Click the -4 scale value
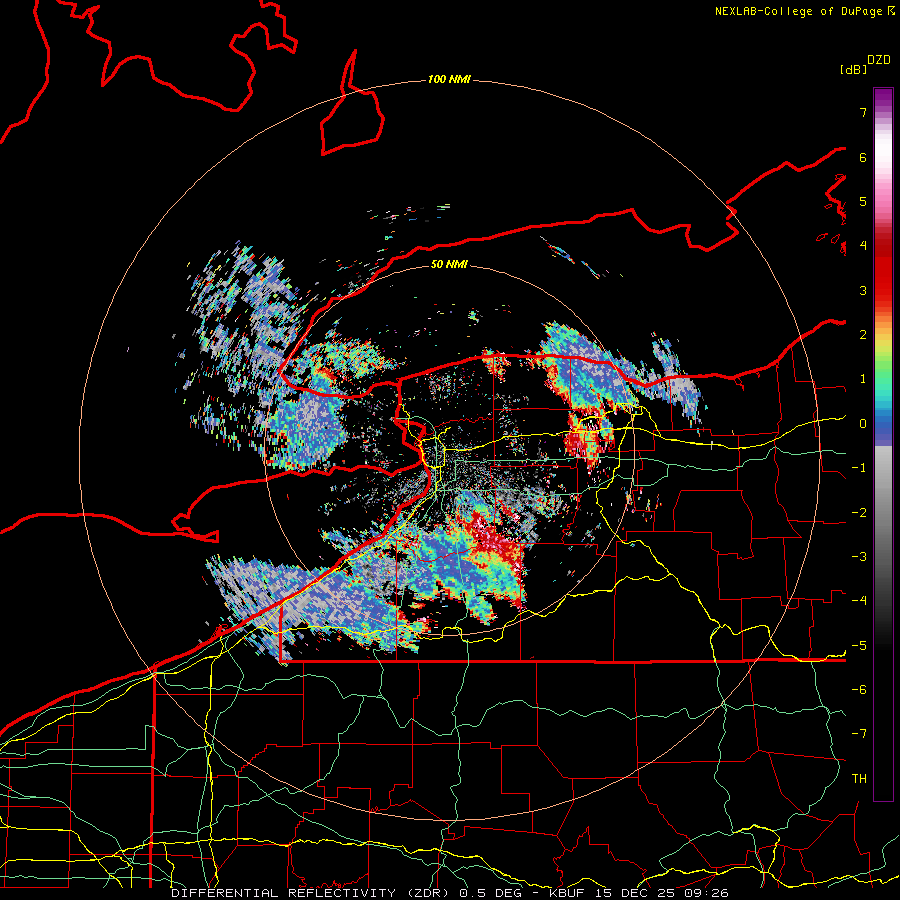Image resolution: width=900 pixels, height=900 pixels. 859,601
